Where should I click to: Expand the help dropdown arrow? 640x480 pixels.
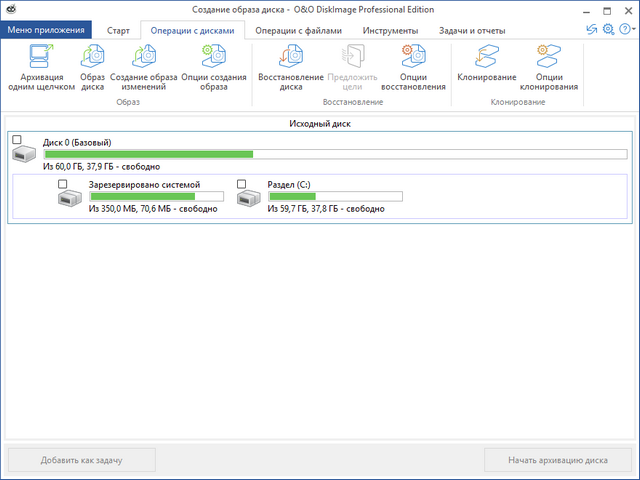(634, 30)
